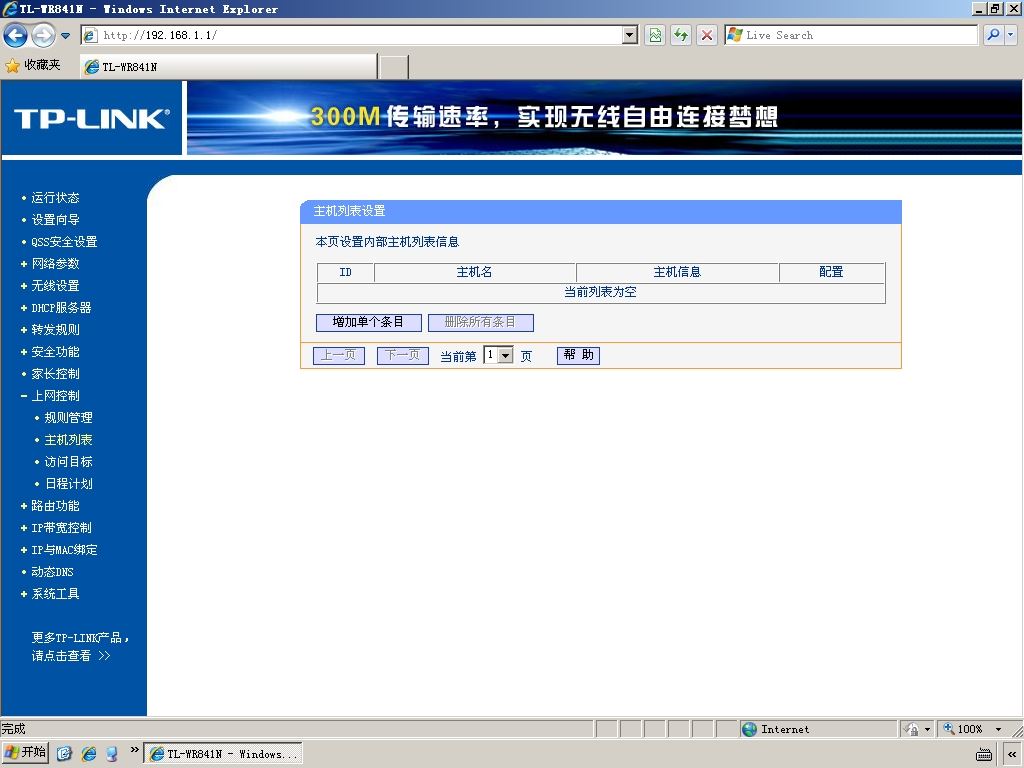Open the page number dropdown
The image size is (1024, 768).
[x=498, y=355]
